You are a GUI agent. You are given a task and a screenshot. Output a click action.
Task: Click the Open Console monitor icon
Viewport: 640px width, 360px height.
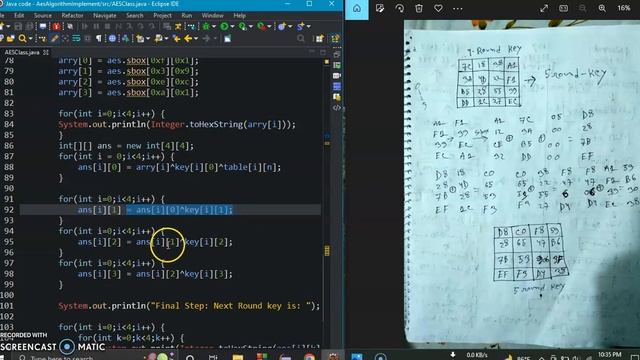43,26
